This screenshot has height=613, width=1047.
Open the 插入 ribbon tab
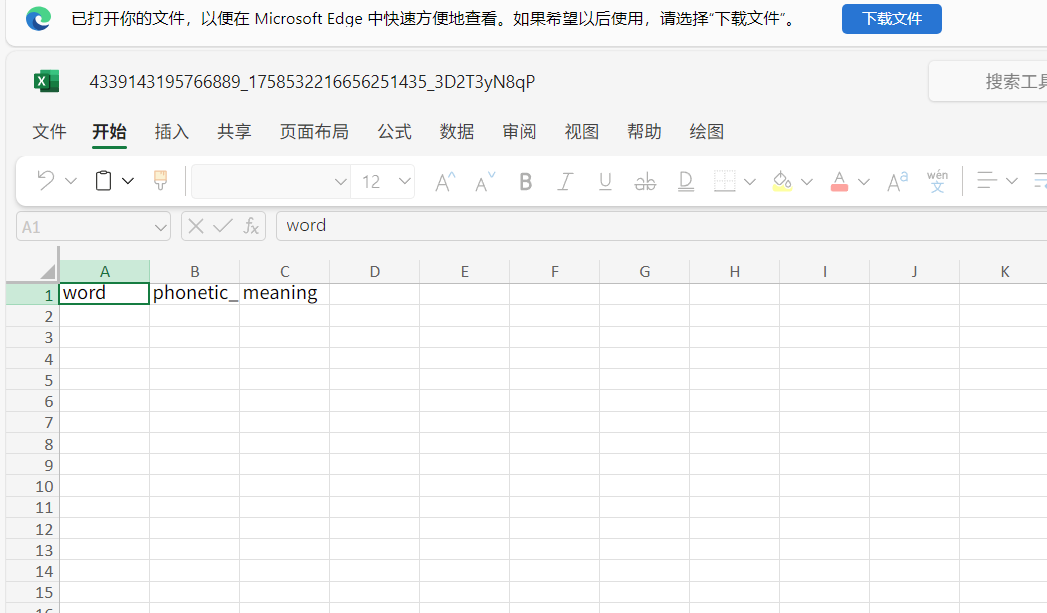coord(171,132)
